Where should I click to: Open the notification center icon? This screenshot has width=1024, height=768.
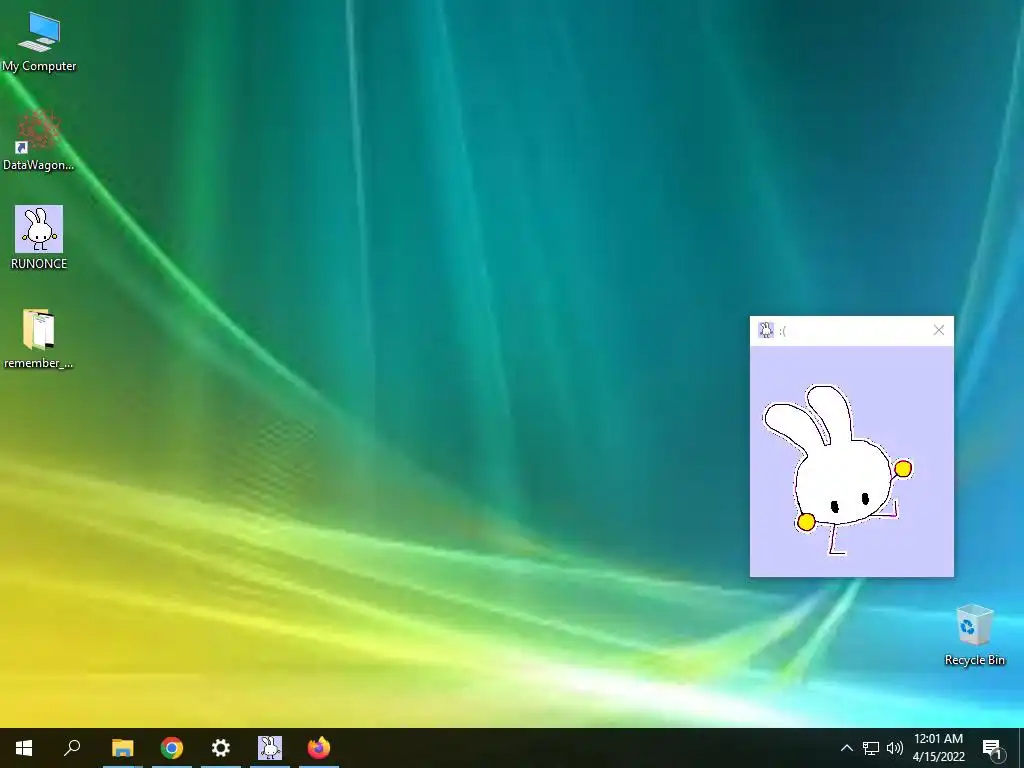click(x=991, y=748)
